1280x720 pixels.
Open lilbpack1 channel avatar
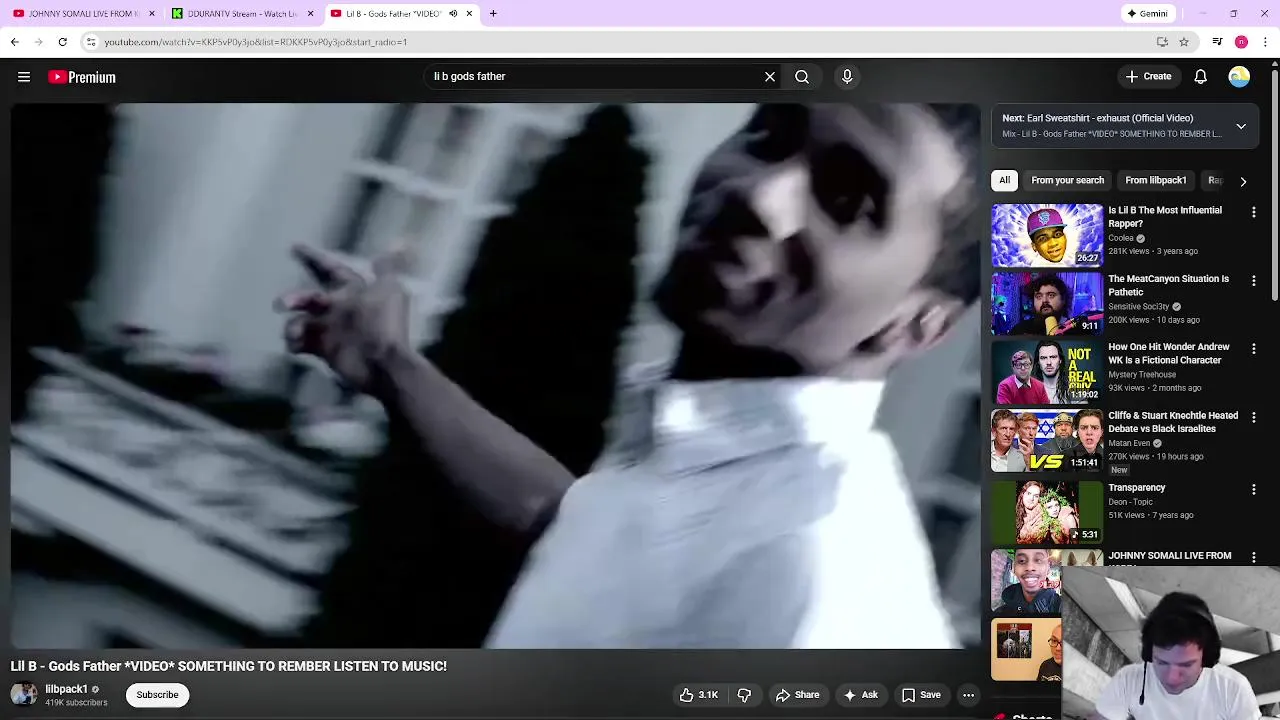pos(24,694)
